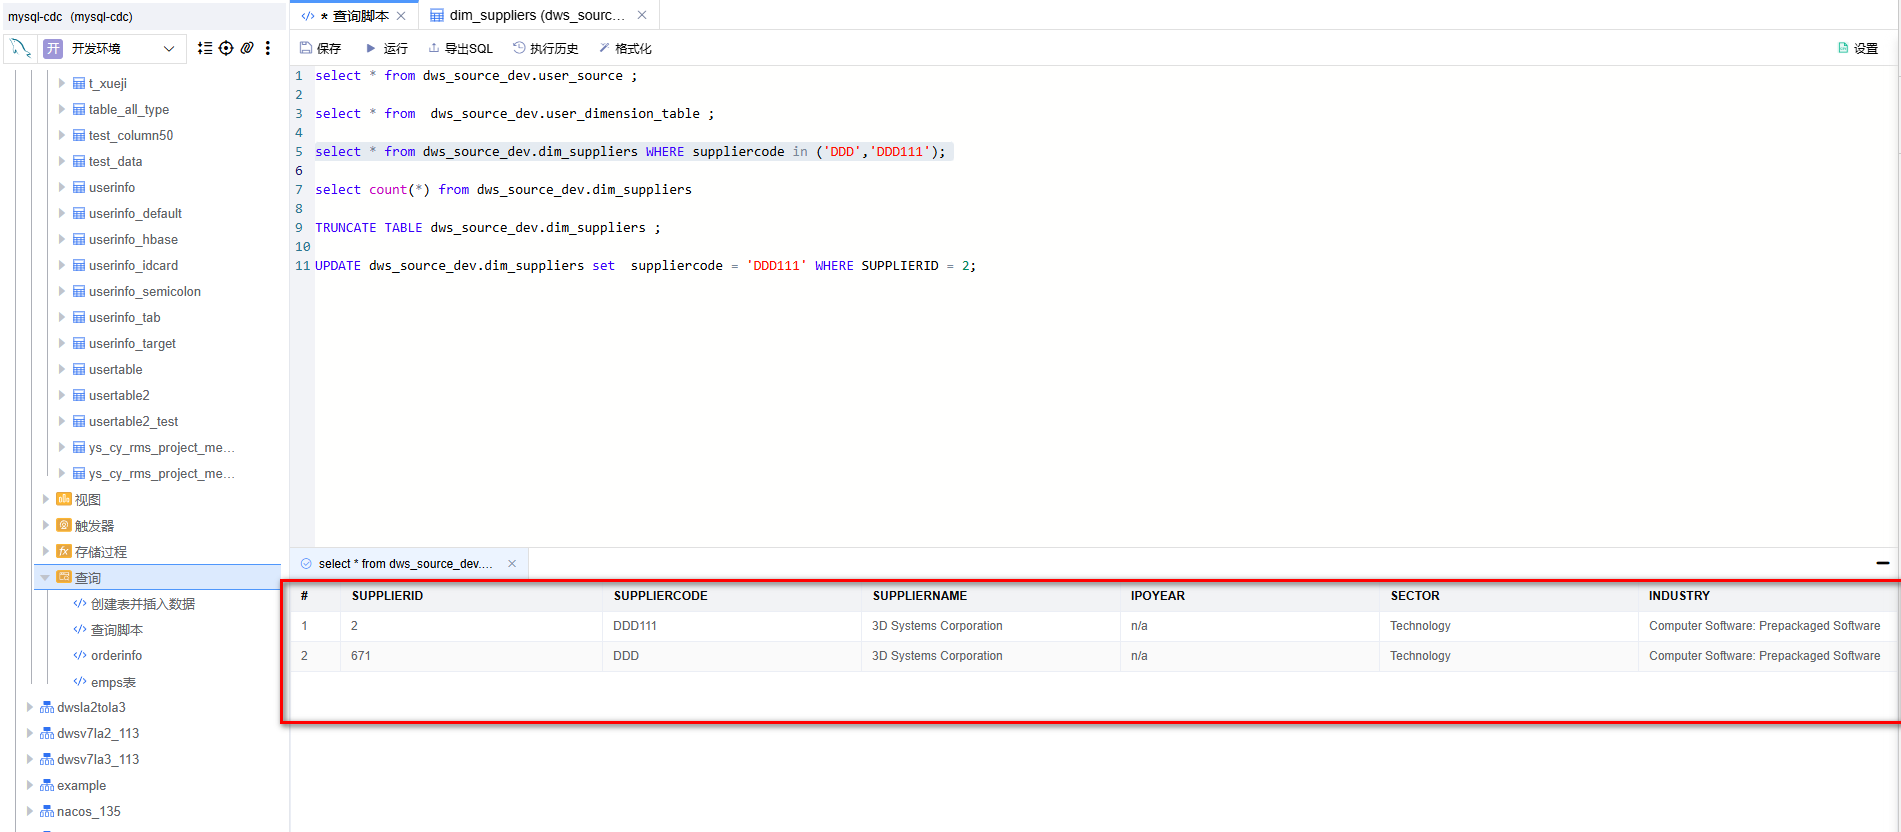This screenshot has width=1901, height=832.
Task: Open the vertical three-dot more menu
Action: pyautogui.click(x=268, y=48)
